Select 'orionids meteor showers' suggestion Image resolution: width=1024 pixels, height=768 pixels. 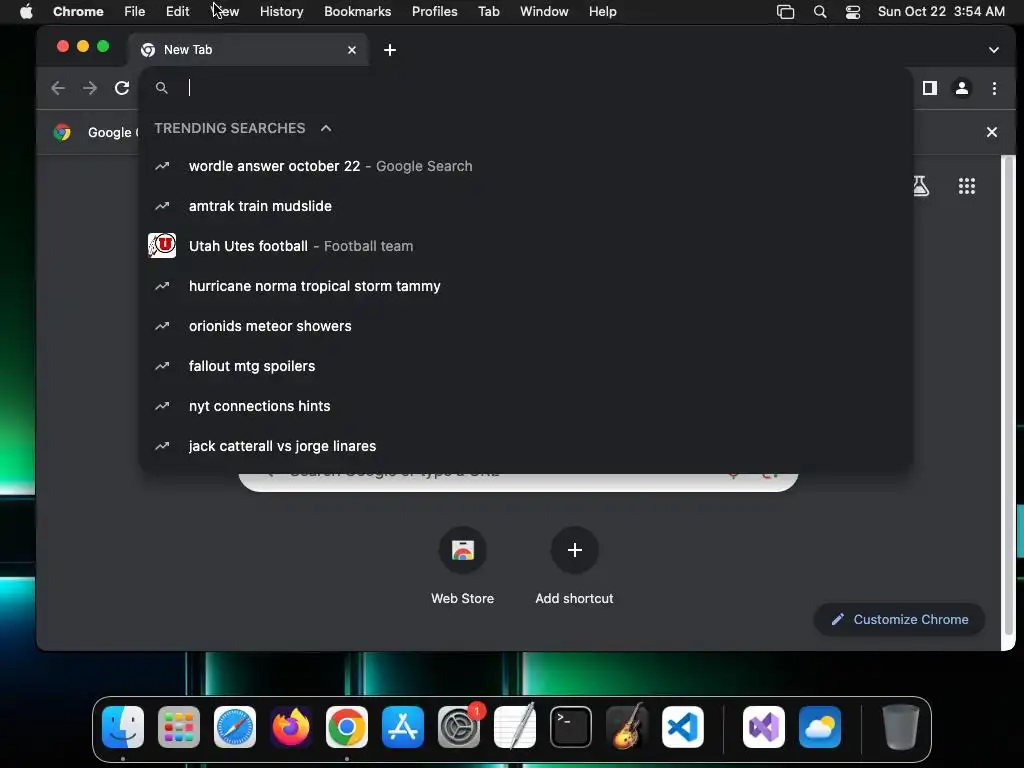526,326
